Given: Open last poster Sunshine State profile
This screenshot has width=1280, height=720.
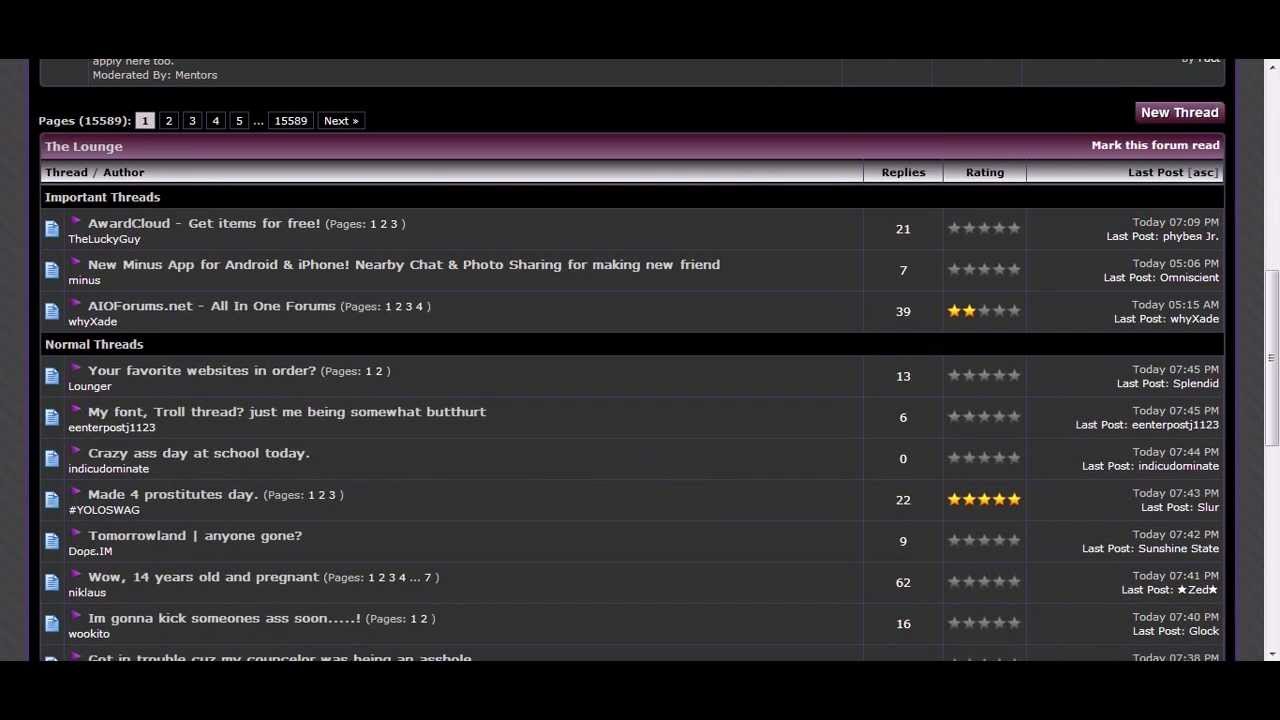Looking at the screenshot, I should (1179, 549).
